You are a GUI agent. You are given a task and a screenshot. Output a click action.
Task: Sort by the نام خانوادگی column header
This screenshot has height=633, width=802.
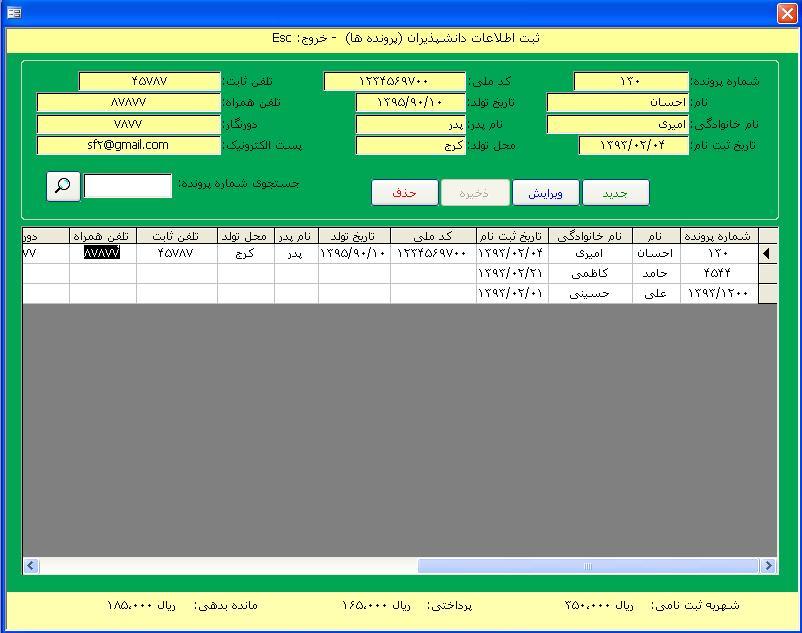(590, 236)
